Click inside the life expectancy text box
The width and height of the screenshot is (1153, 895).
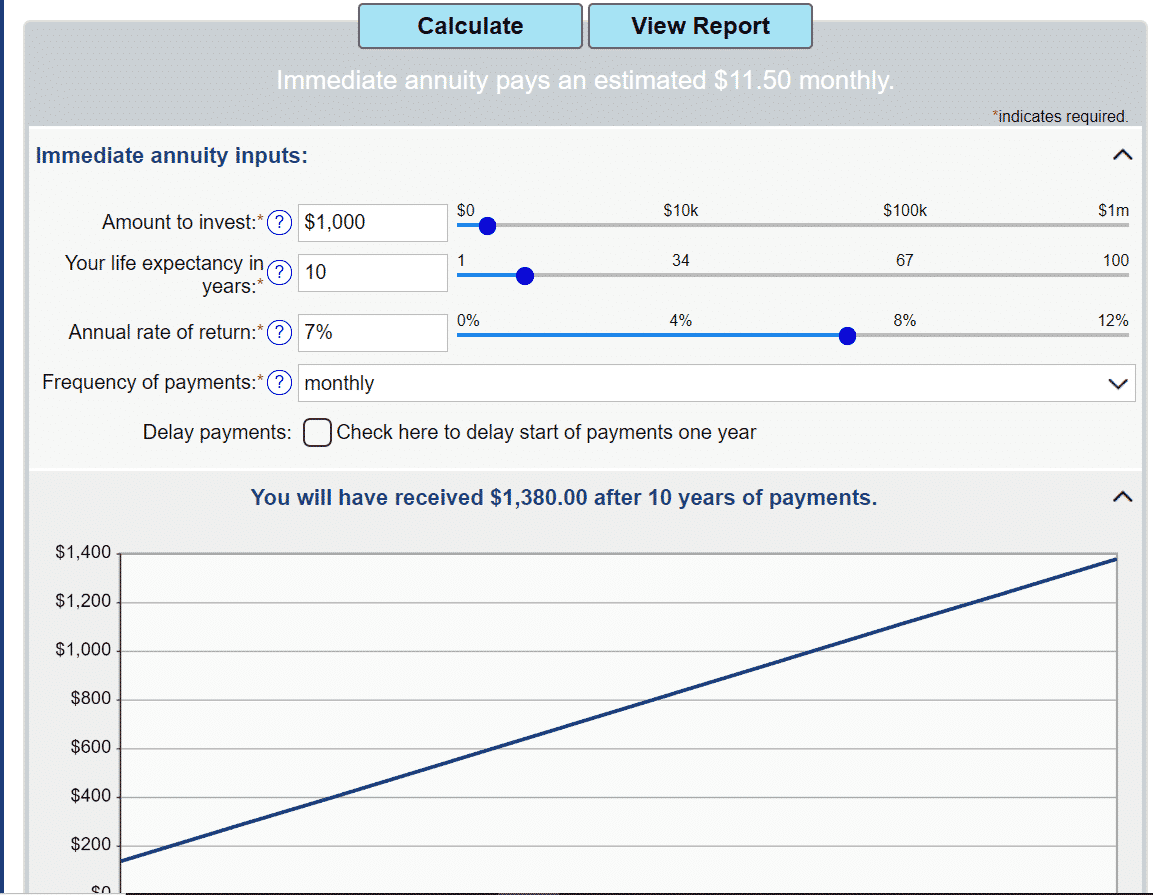click(x=372, y=272)
